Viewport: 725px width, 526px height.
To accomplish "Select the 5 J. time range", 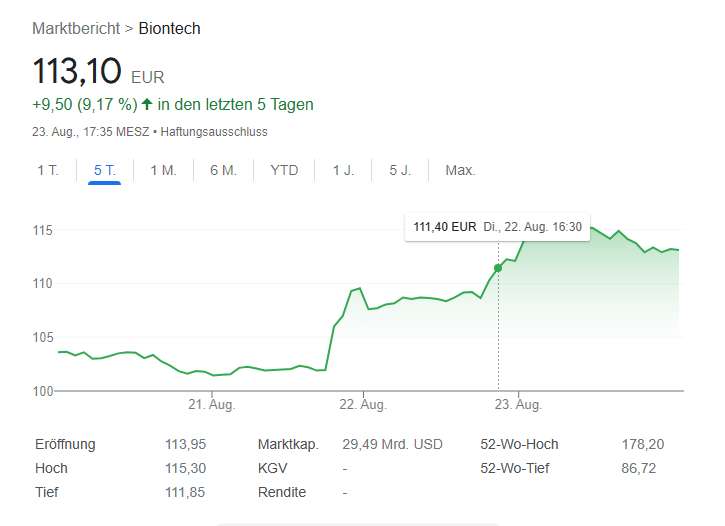I will coord(400,170).
